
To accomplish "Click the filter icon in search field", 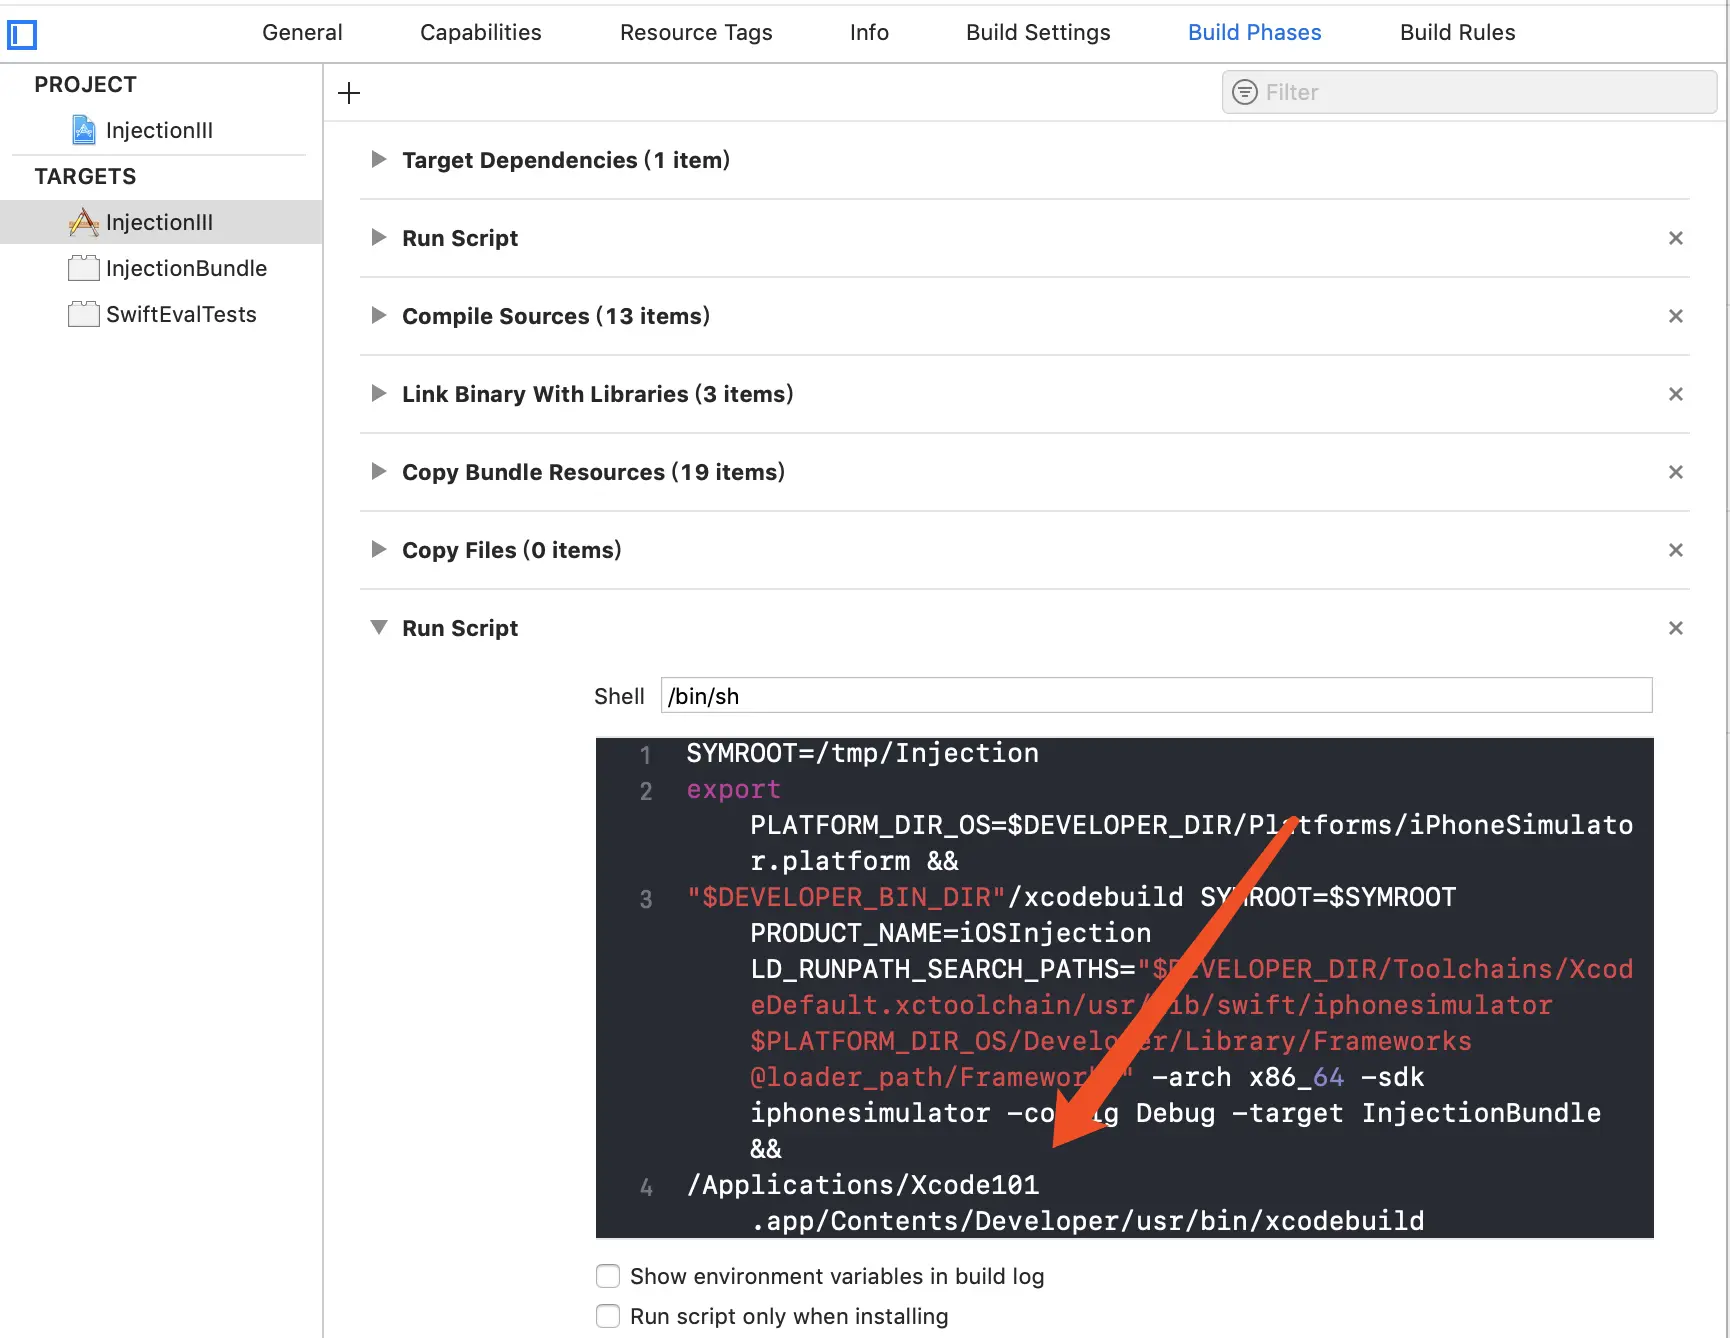I will 1245,92.
